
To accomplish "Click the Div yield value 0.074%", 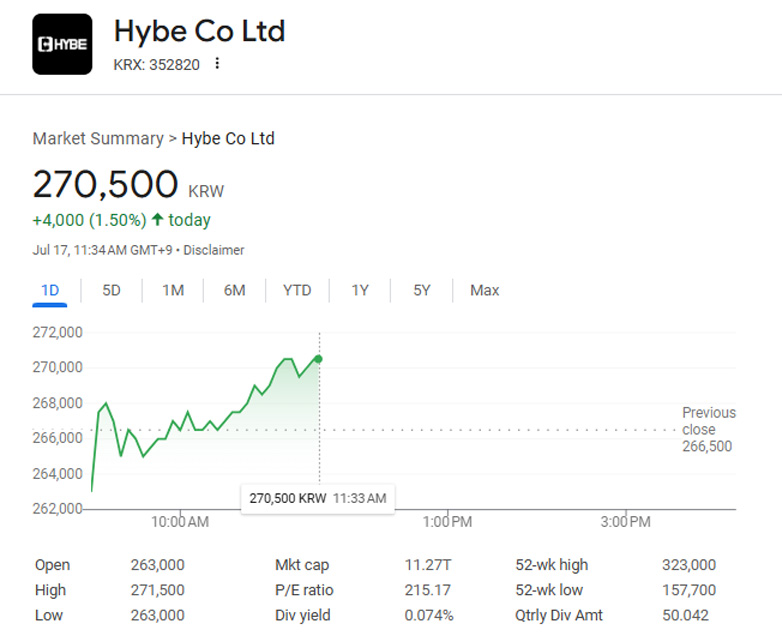I will [429, 615].
